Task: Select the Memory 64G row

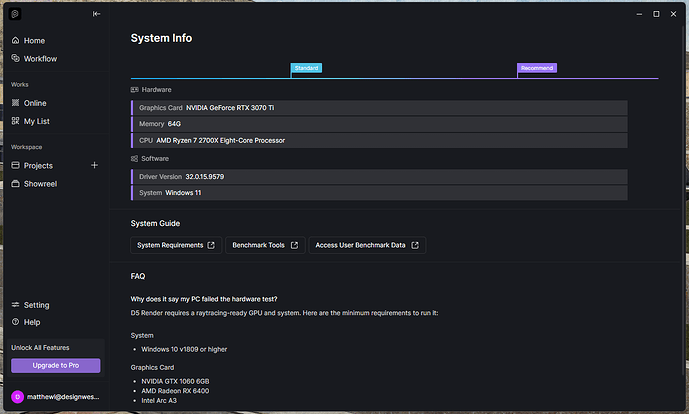Action: tap(379, 124)
